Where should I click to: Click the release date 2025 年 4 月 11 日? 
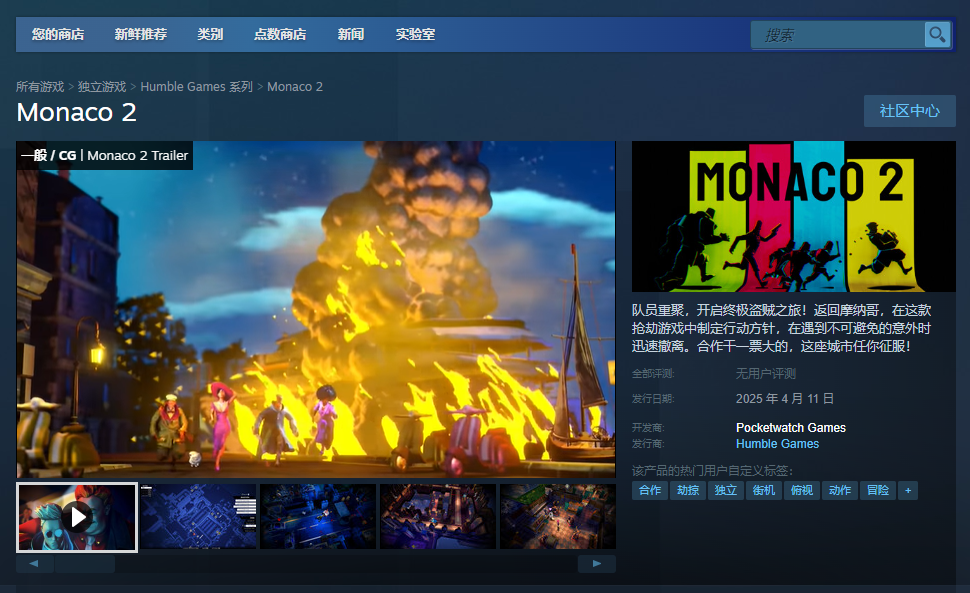click(x=784, y=399)
